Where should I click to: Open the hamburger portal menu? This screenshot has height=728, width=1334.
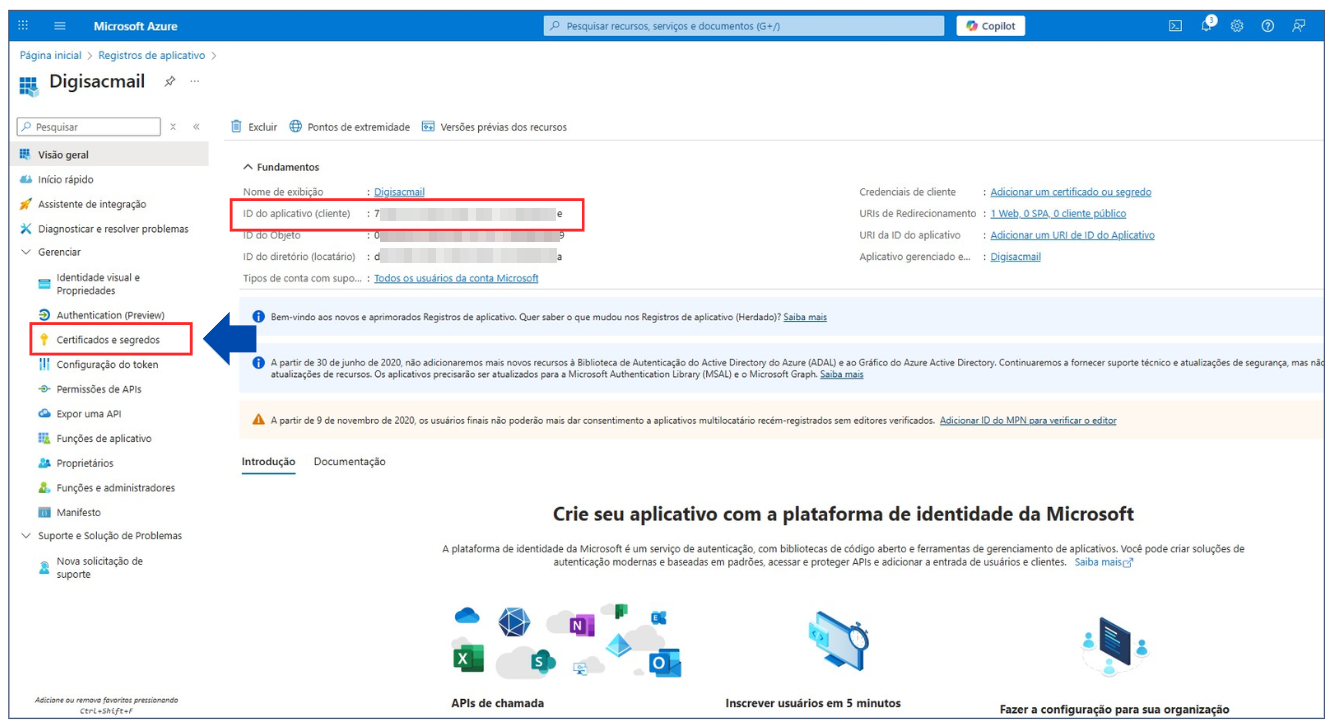59,26
